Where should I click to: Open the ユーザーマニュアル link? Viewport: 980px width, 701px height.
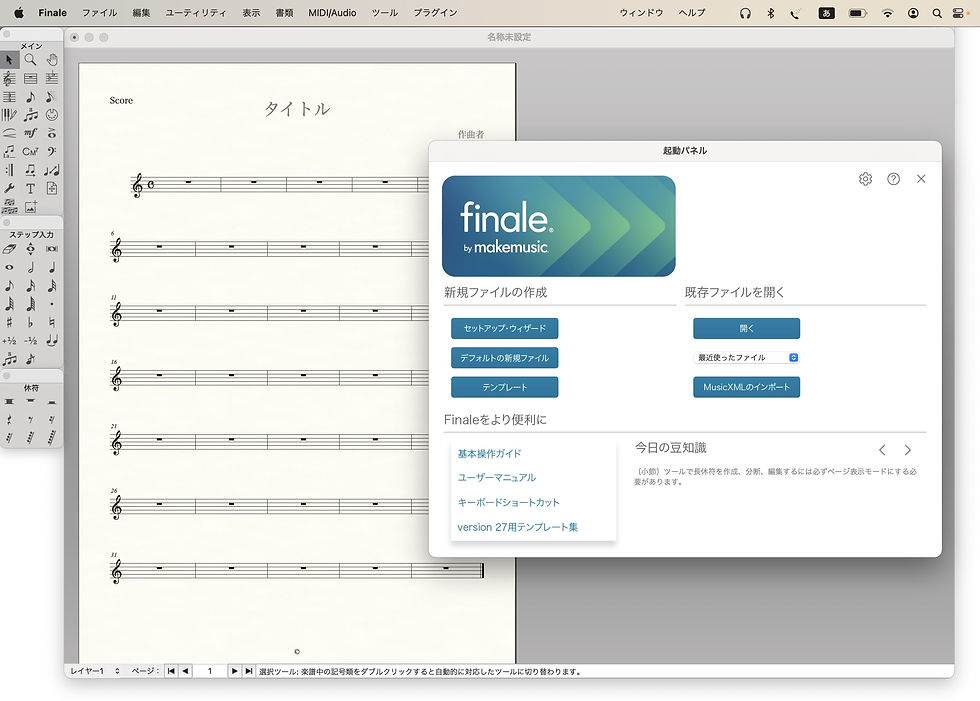point(496,477)
